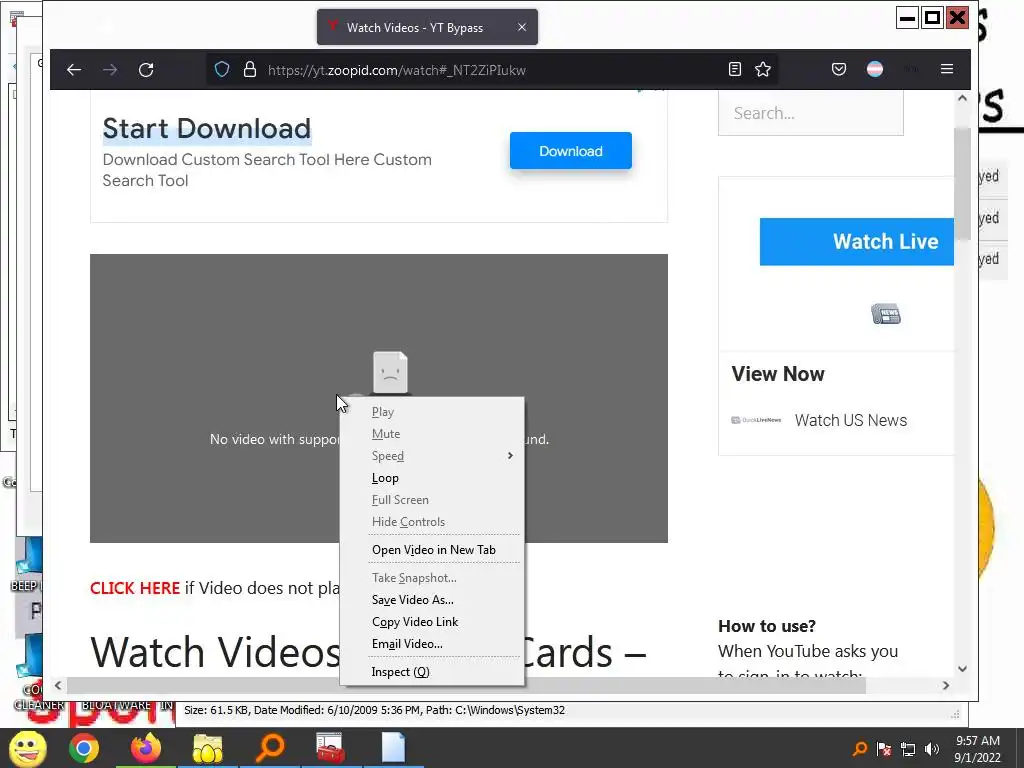Screen dimensions: 1024x768
Task: Open Google Chrome from the taskbar
Action: (x=84, y=748)
